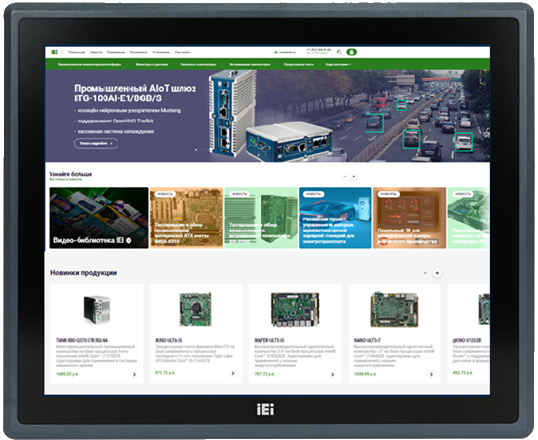
Task: Click the IEI logo in the site header
Action: 54,52
